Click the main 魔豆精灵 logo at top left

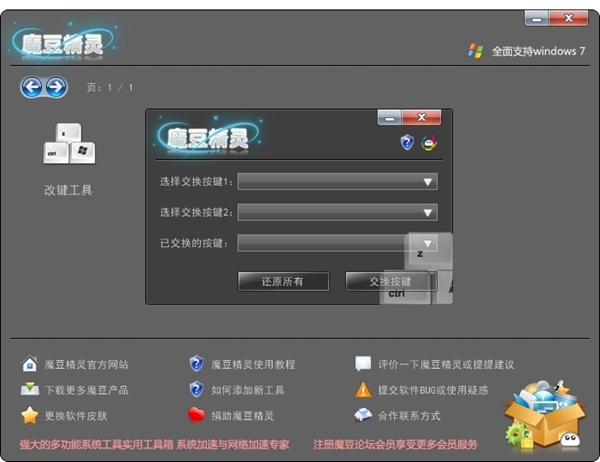tap(62, 43)
